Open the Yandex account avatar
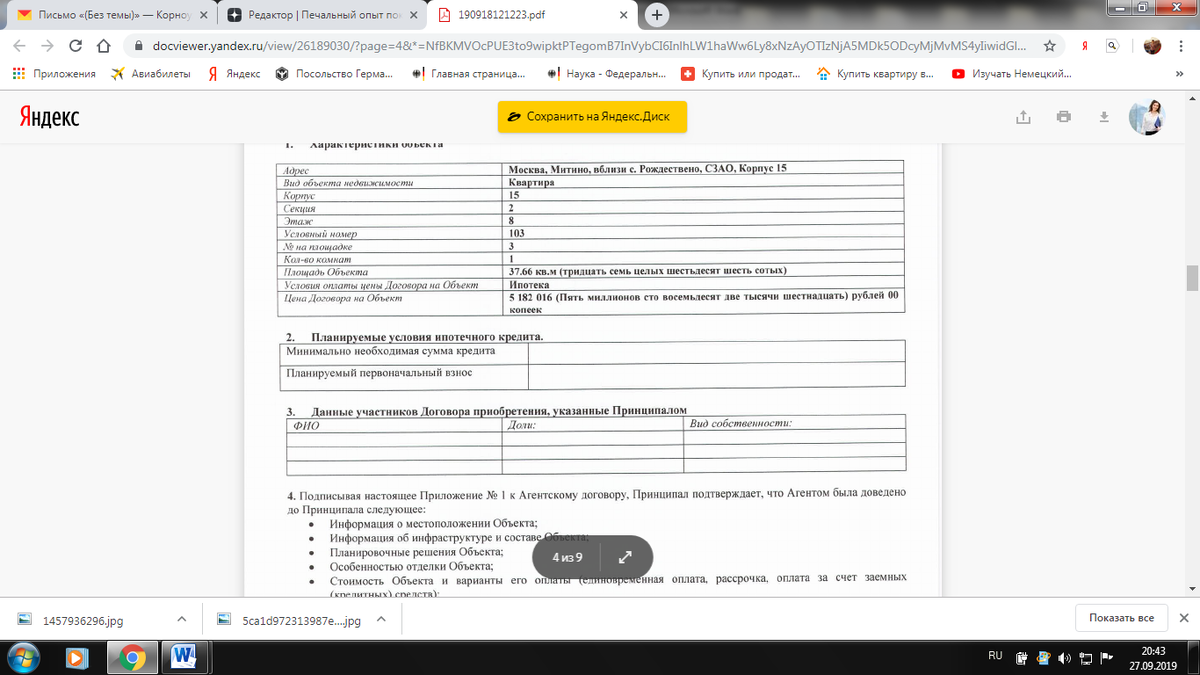Screen dimensions: 1200x675 tap(1147, 117)
